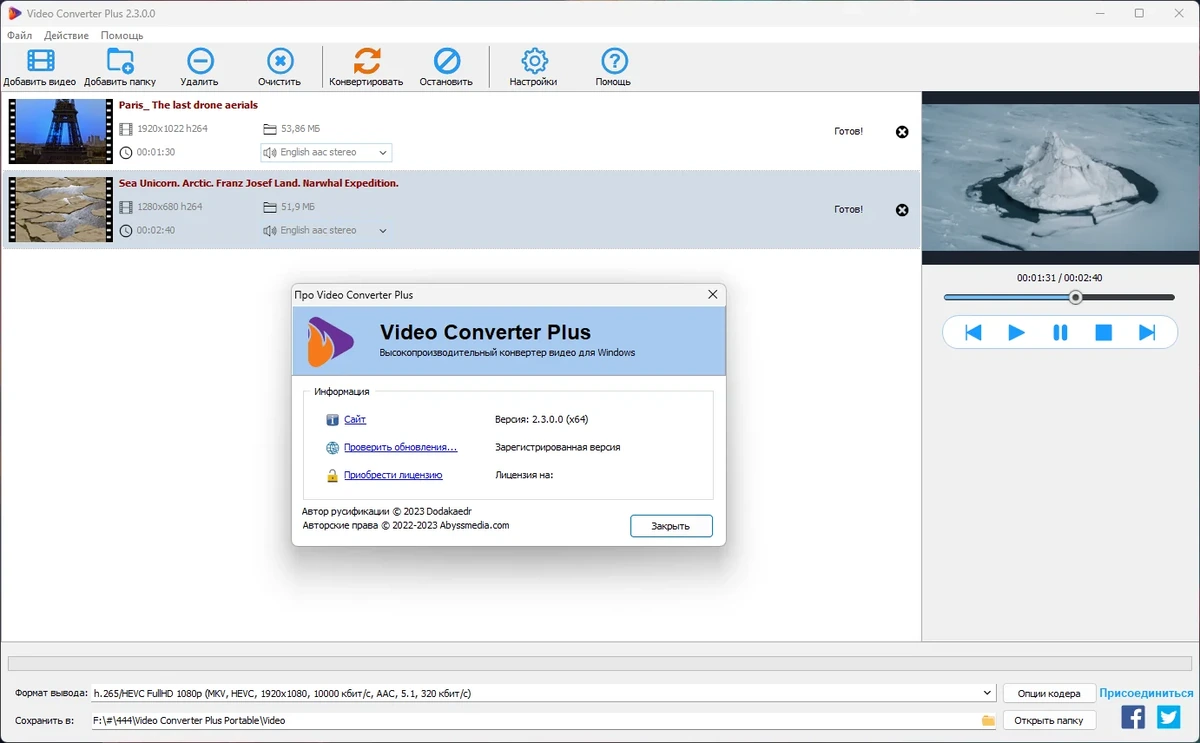Open the Действие menu
Screen dimensions: 1200x743
point(66,35)
